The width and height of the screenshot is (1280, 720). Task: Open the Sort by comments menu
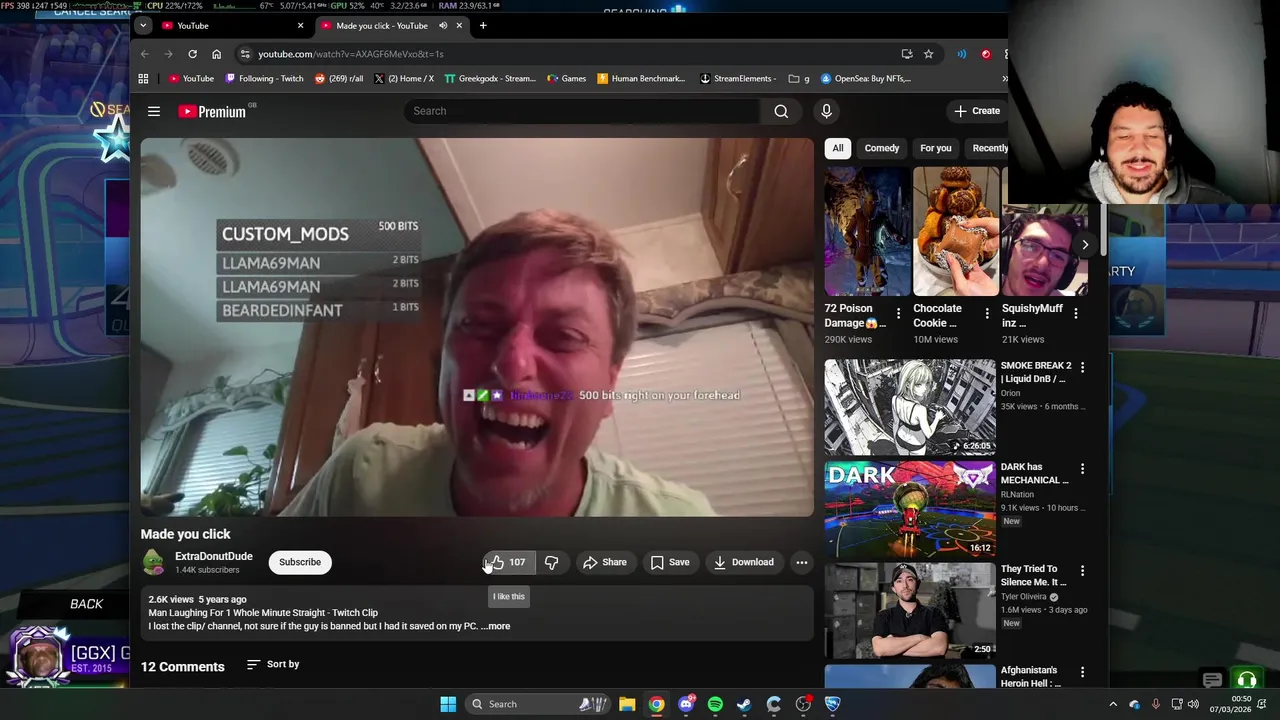273,664
